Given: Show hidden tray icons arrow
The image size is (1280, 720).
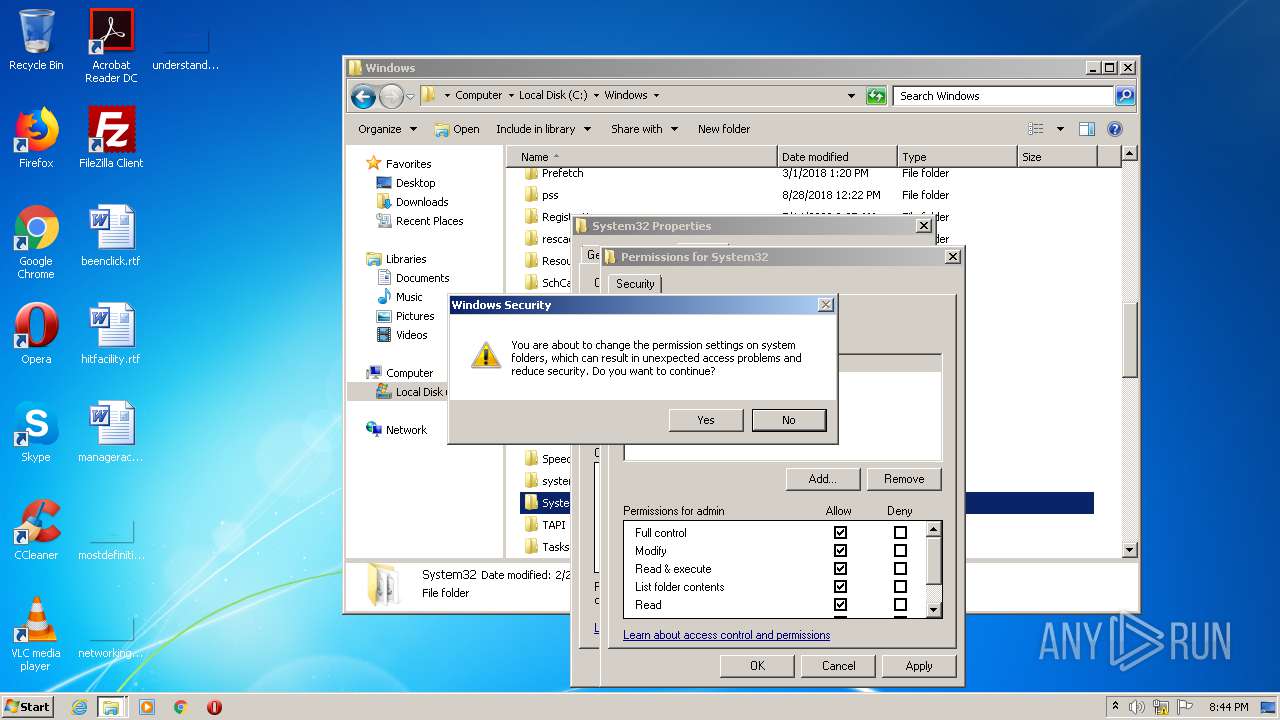Looking at the screenshot, I should (x=1115, y=707).
